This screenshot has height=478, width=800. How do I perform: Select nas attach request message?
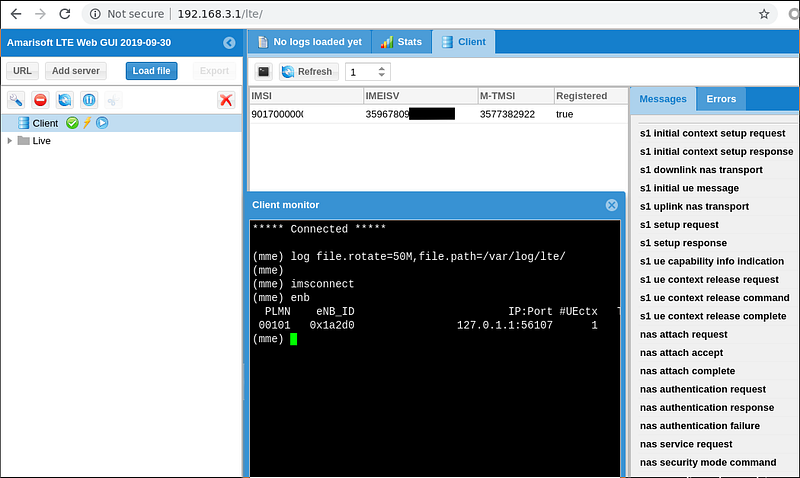[x=683, y=335]
